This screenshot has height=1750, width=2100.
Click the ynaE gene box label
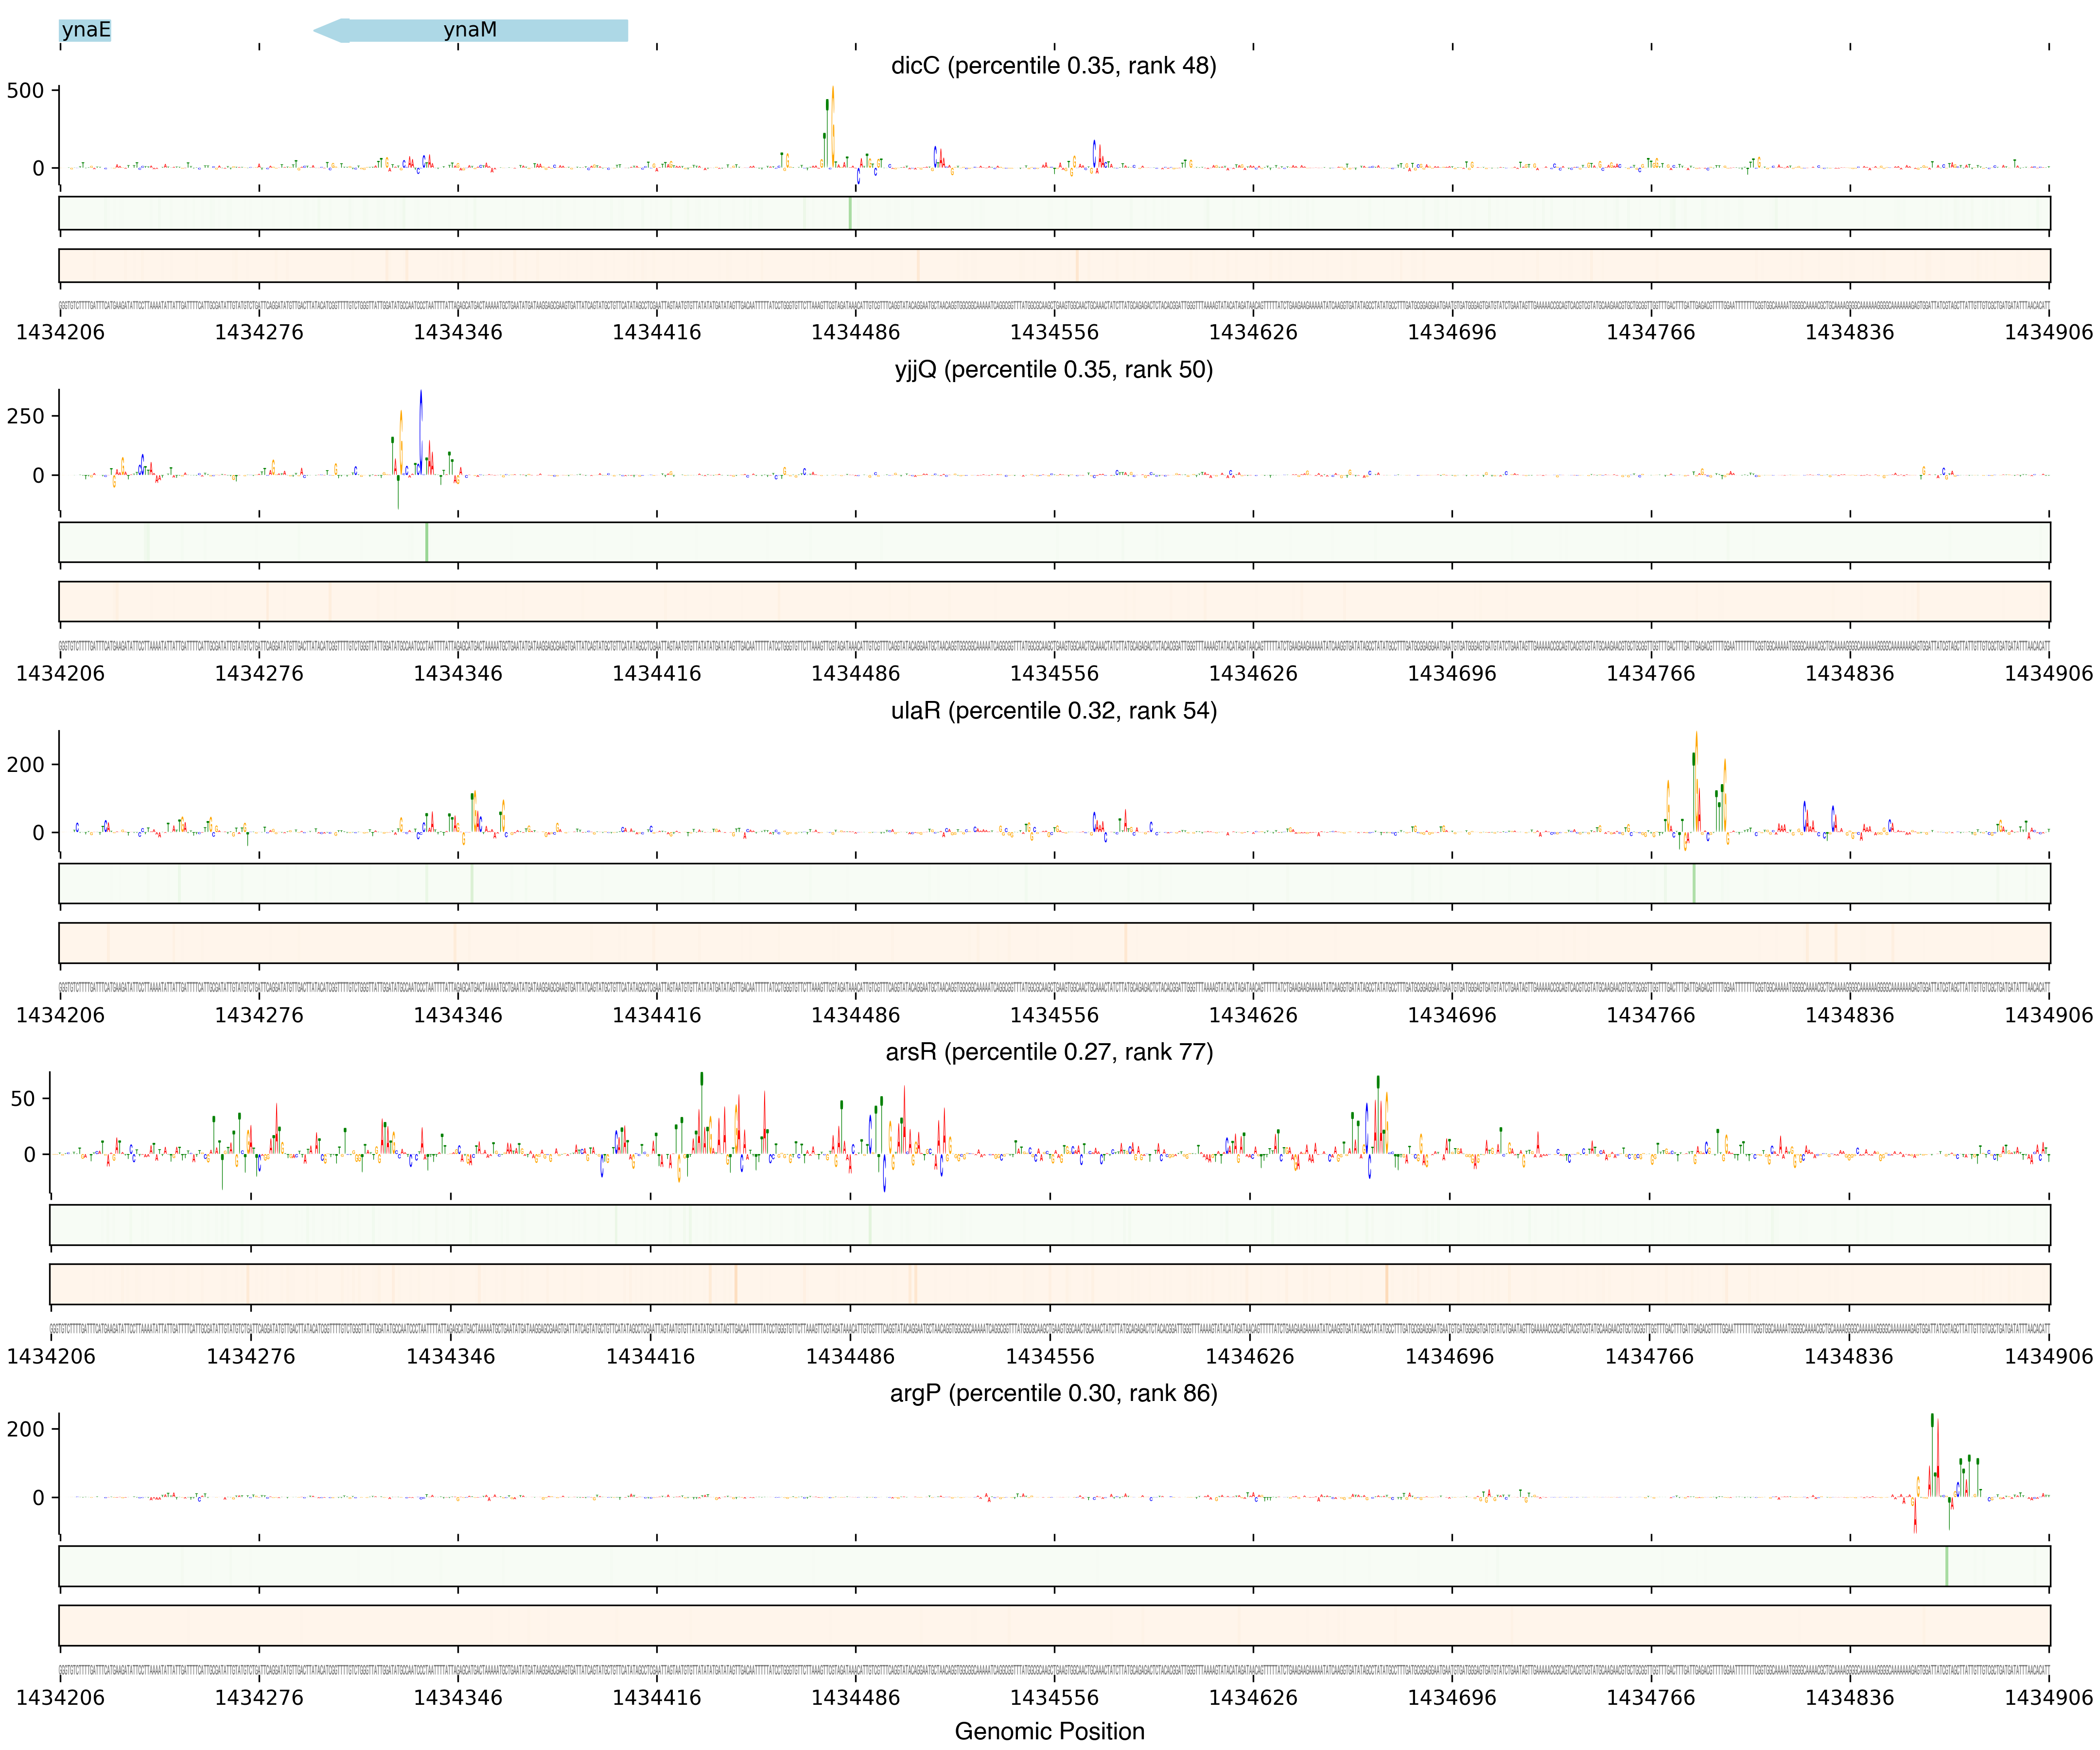(x=85, y=30)
